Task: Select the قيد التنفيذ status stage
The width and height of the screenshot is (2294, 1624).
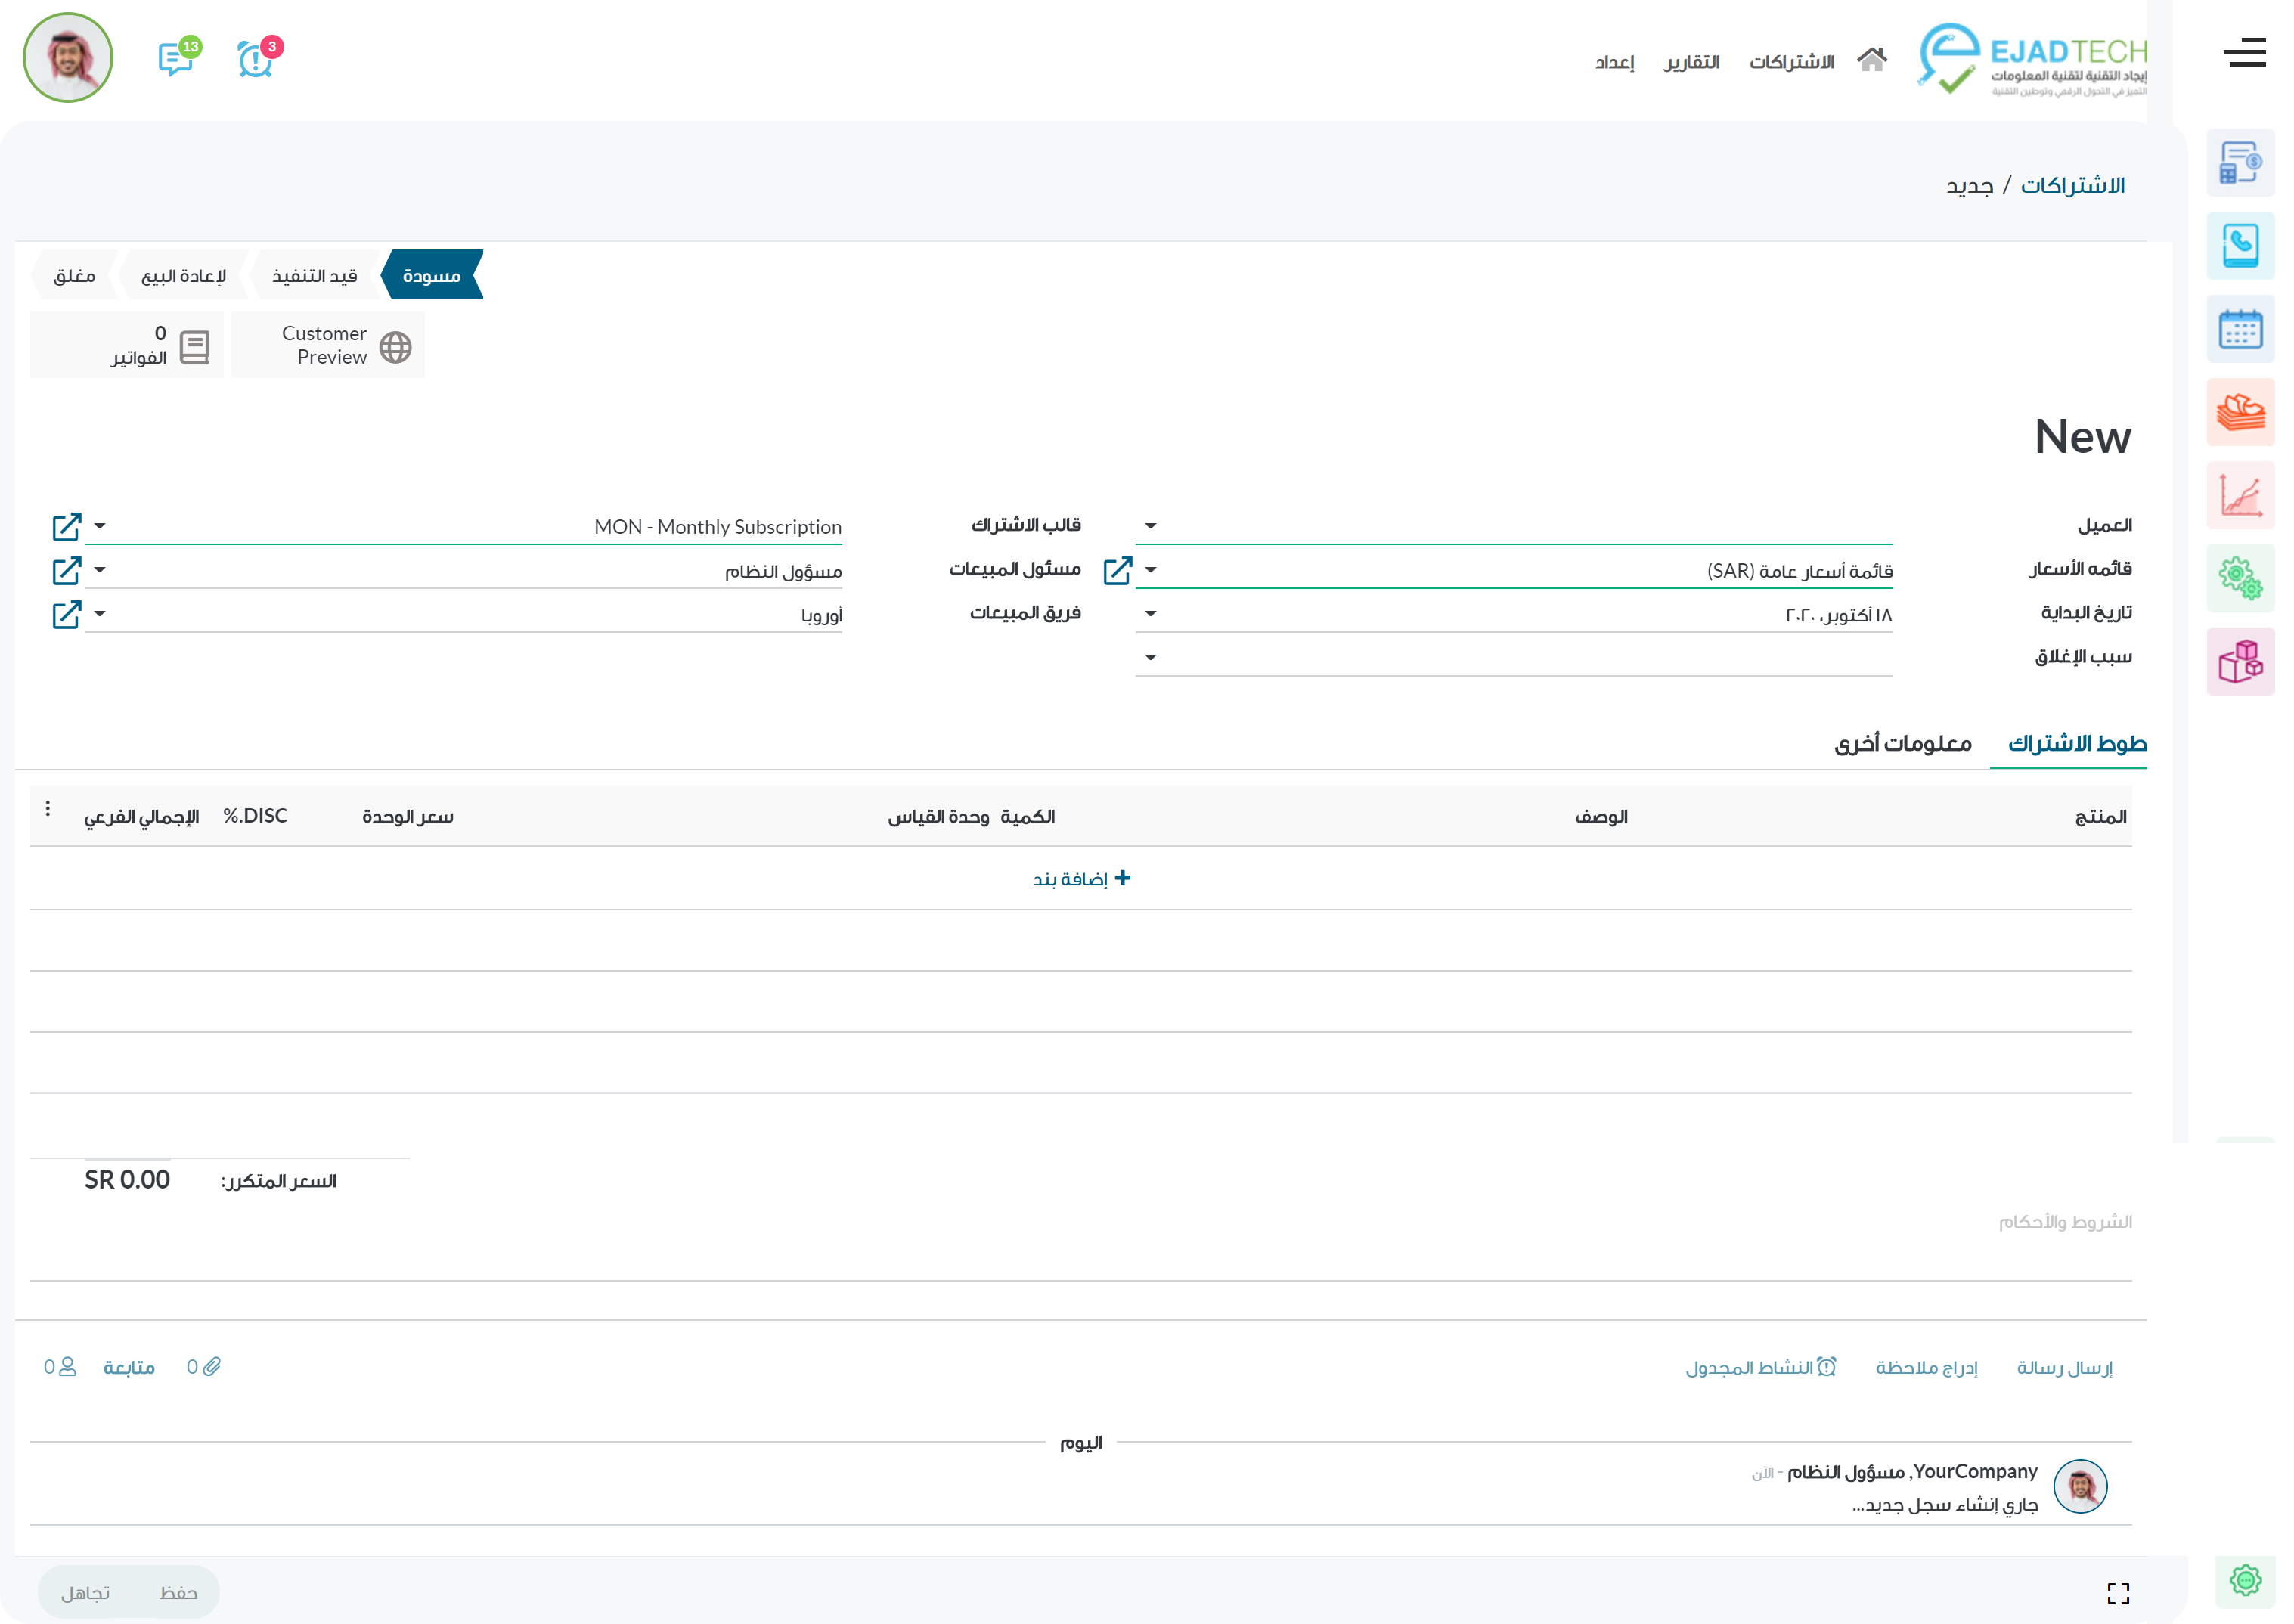Action: click(x=314, y=275)
